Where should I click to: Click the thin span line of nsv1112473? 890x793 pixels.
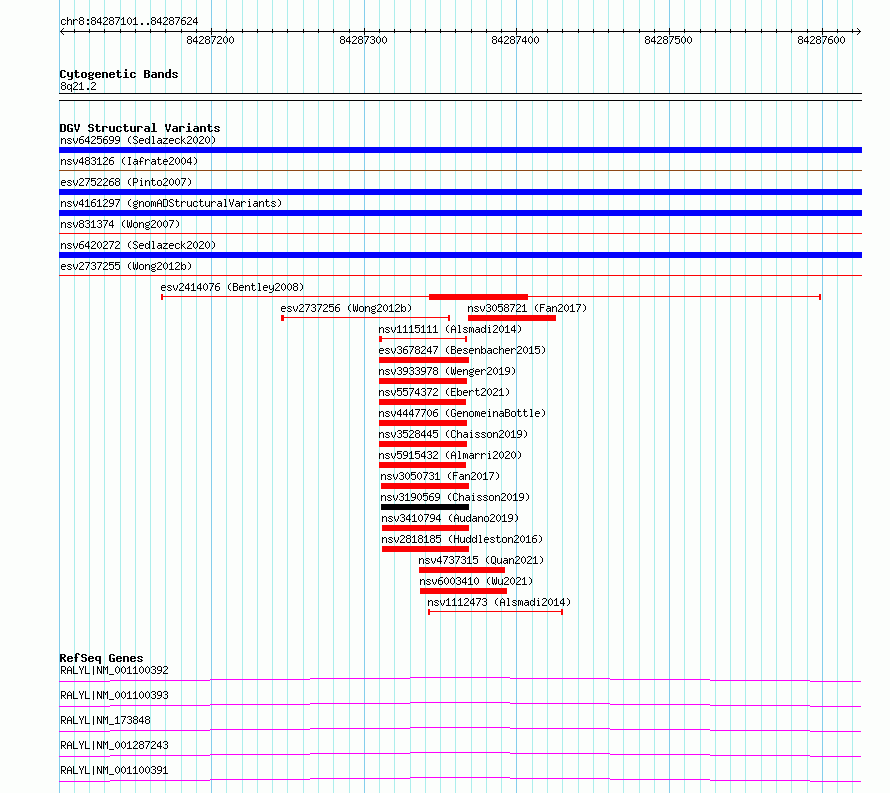[496, 612]
